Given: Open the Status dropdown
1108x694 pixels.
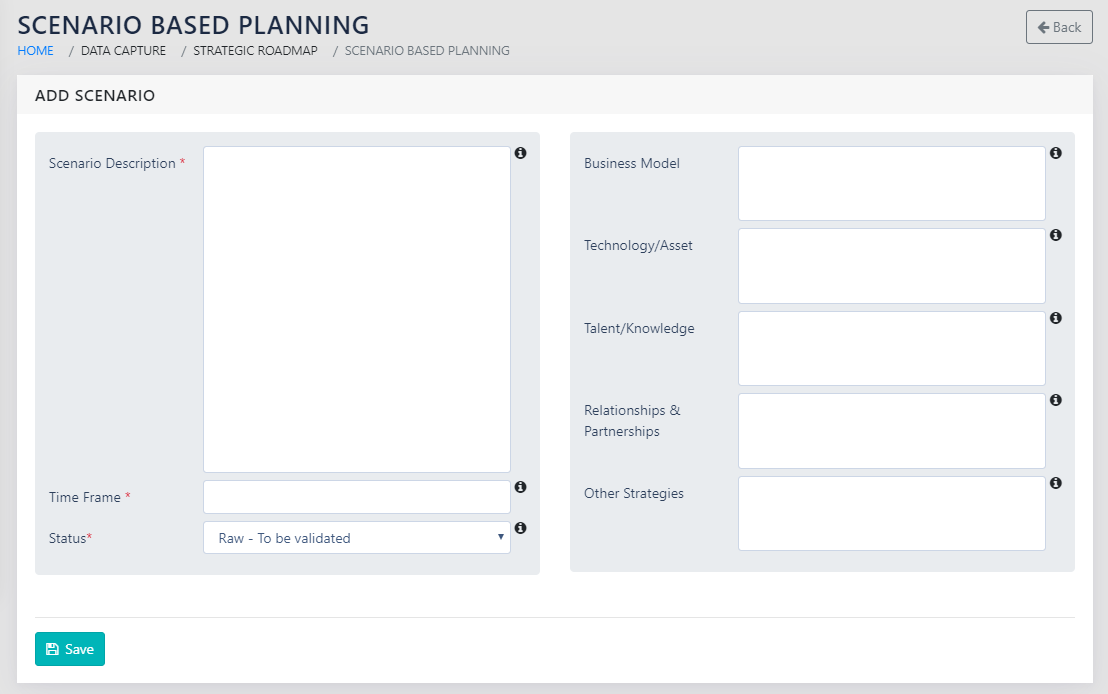Looking at the screenshot, I should pyautogui.click(x=356, y=538).
